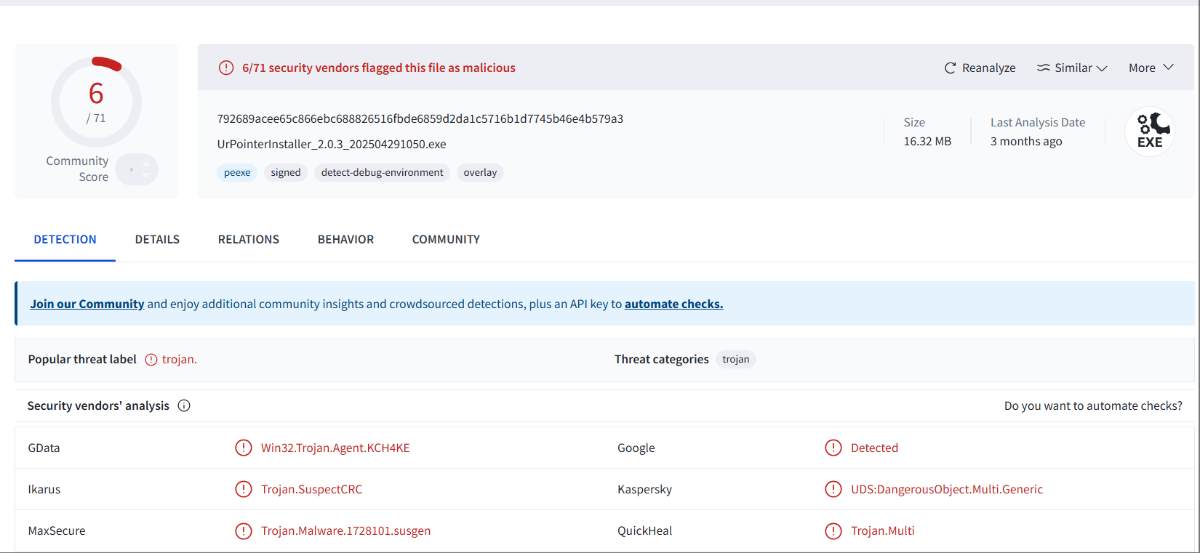
Task: Click the EXE file type icon
Action: [1150, 131]
